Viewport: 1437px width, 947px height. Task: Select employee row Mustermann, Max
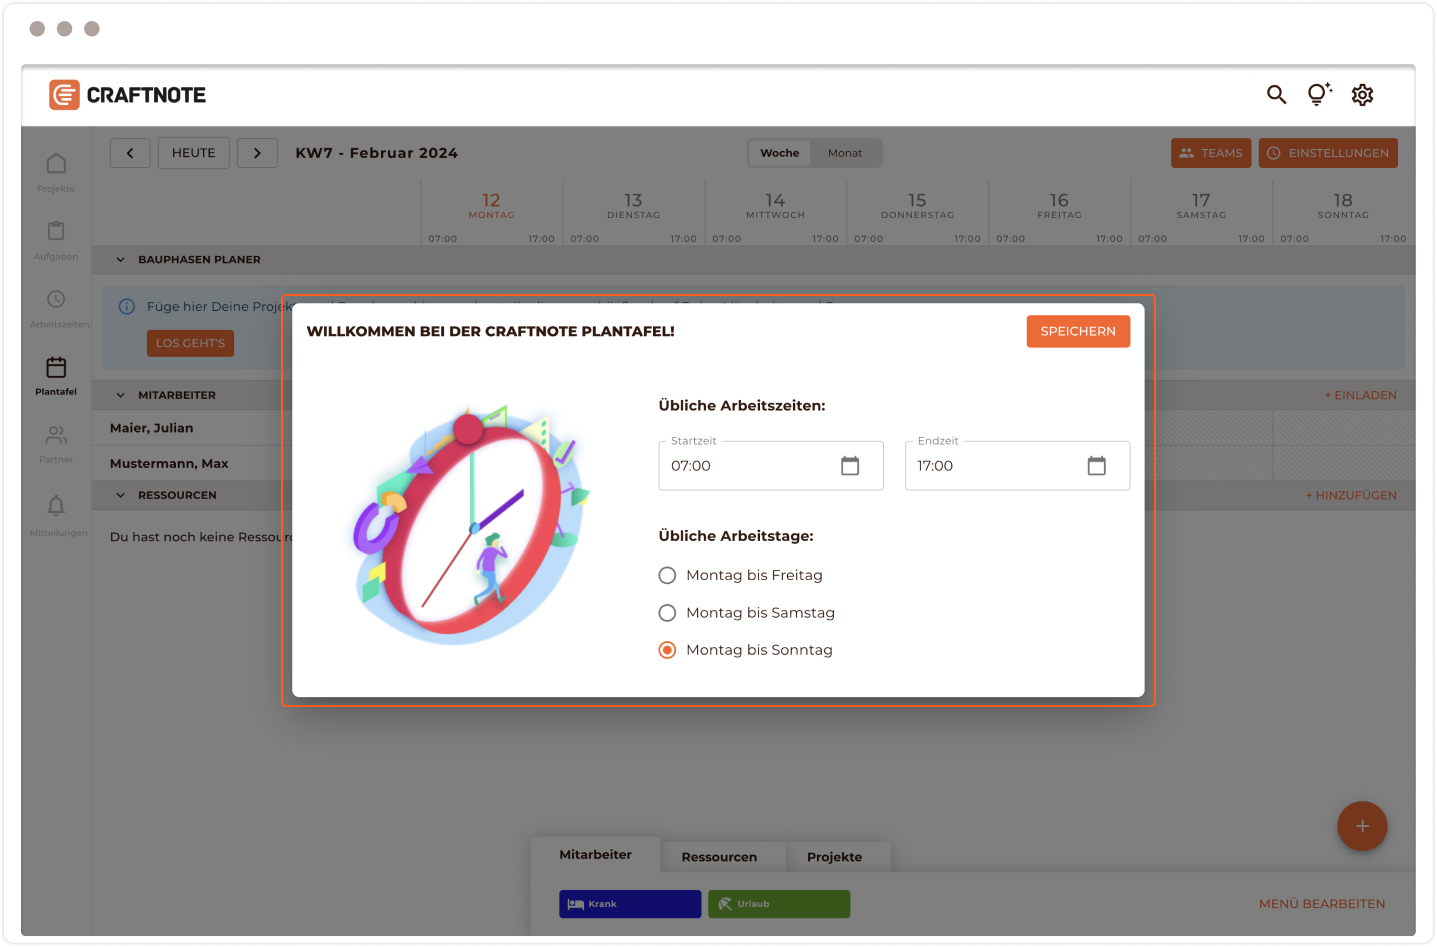click(x=169, y=464)
